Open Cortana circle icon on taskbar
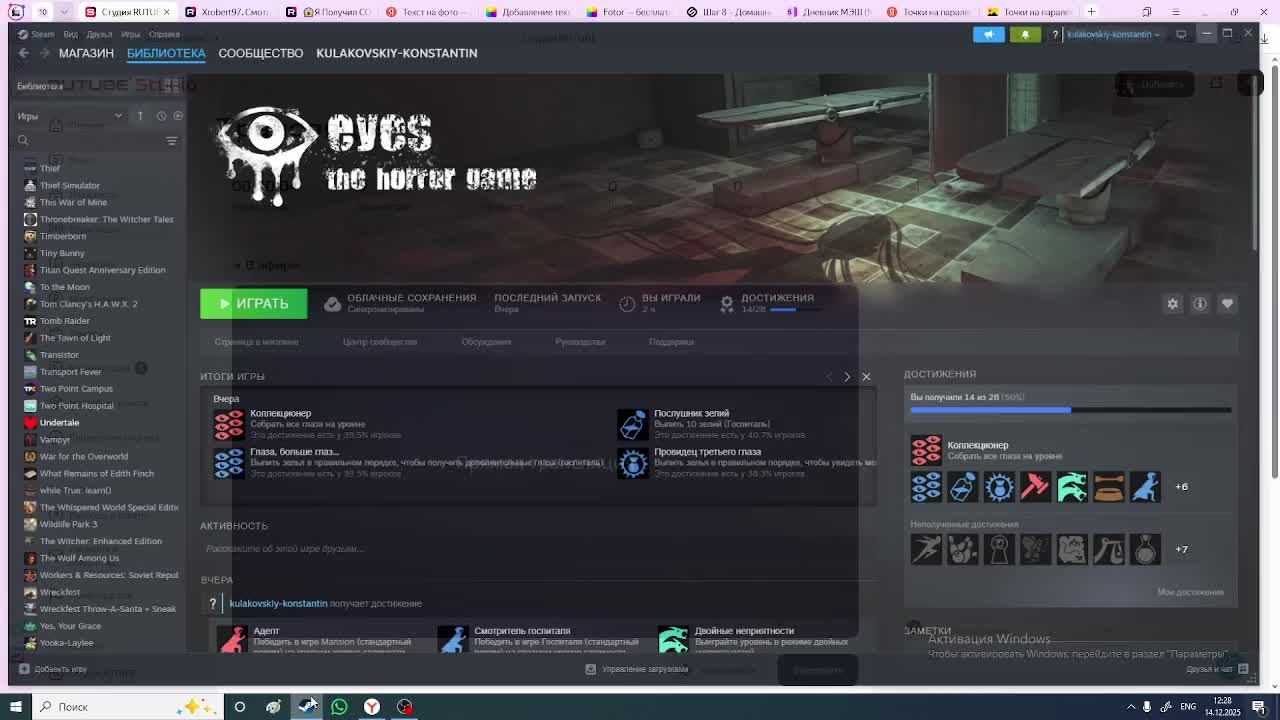The width and height of the screenshot is (1280, 720). pos(240,707)
